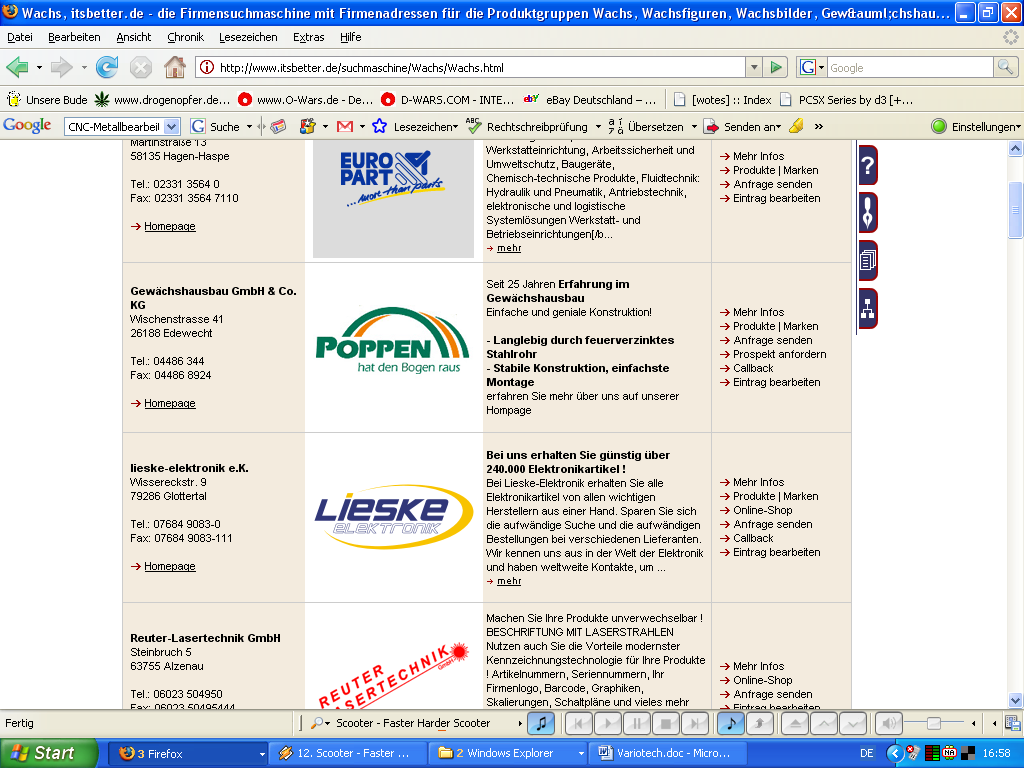Open the Suche options dropdown arrow
Viewport: 1024px width, 768px height.
pos(249,126)
